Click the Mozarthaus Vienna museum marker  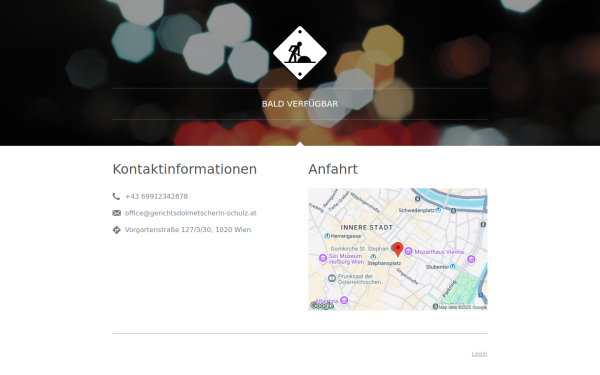[x=408, y=251]
